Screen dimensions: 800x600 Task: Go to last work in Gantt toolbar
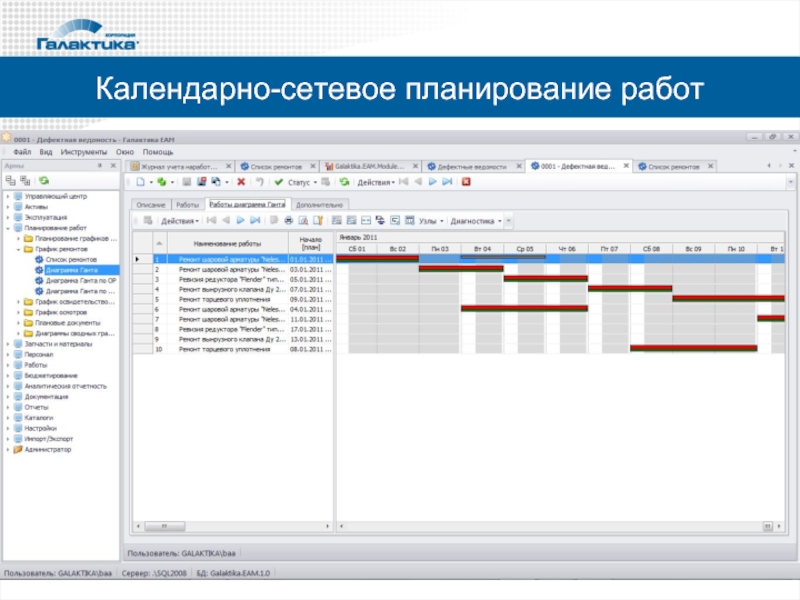[x=255, y=220]
